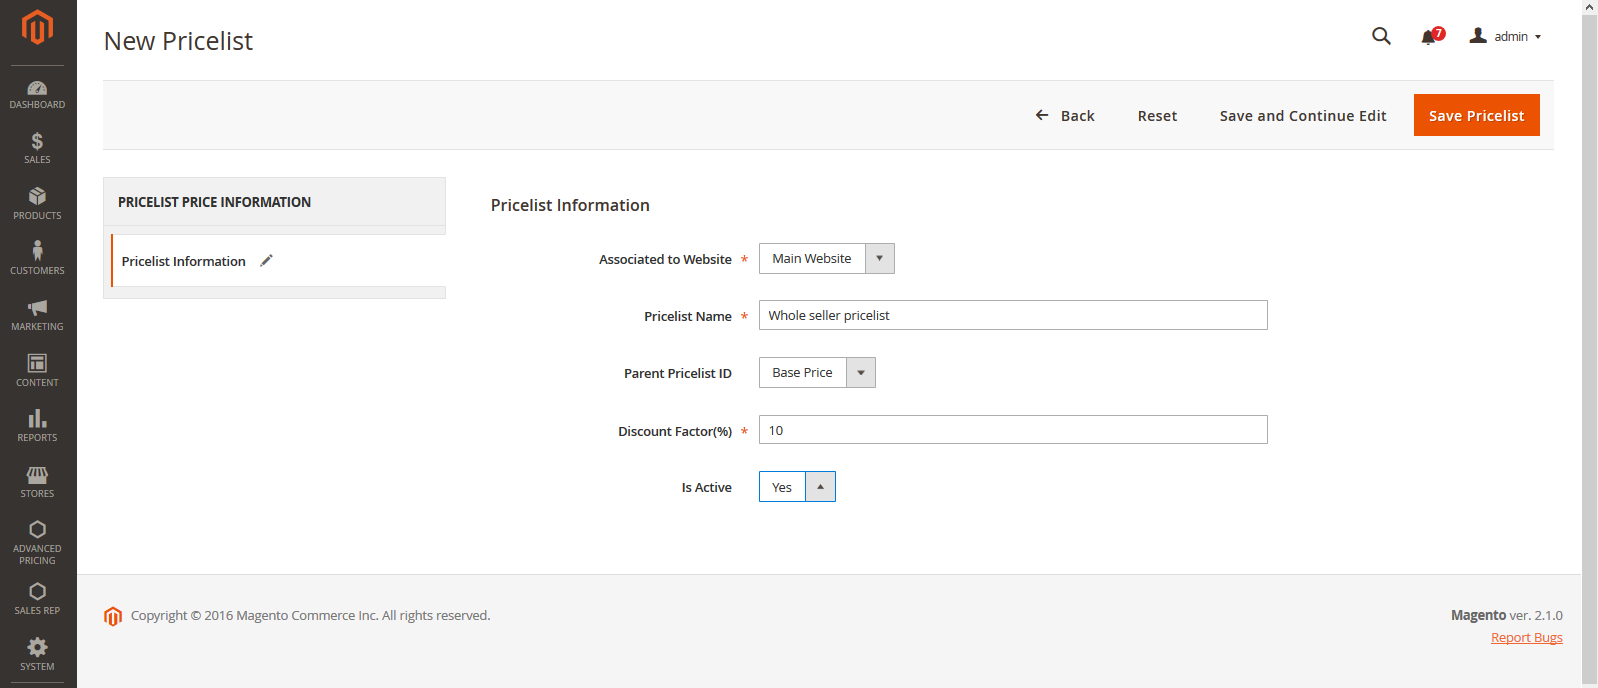1598x688 pixels.
Task: Open the Stores menu
Action: coord(37,483)
